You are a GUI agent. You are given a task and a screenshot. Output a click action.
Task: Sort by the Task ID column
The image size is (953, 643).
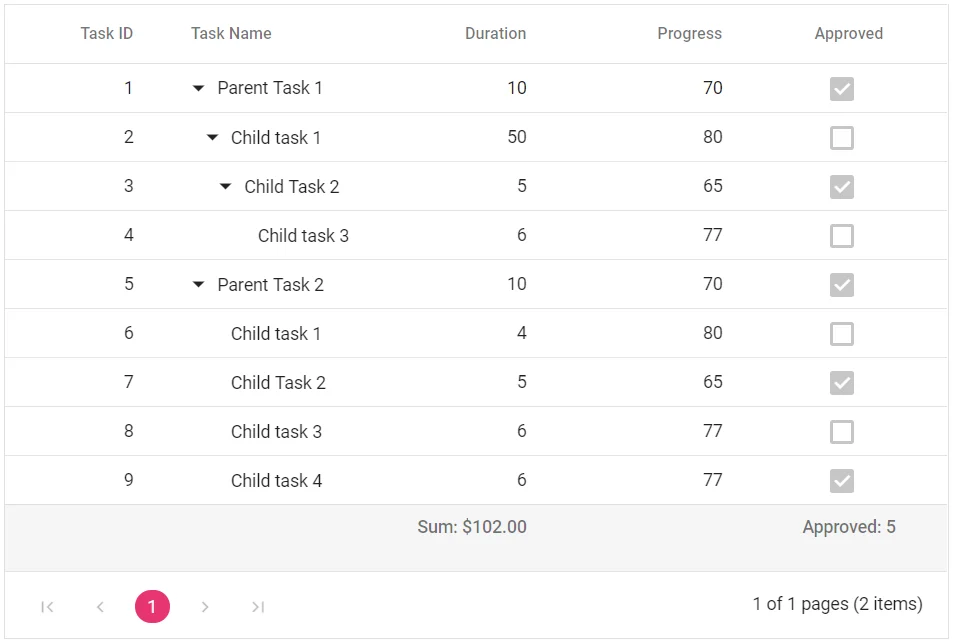[x=107, y=33]
